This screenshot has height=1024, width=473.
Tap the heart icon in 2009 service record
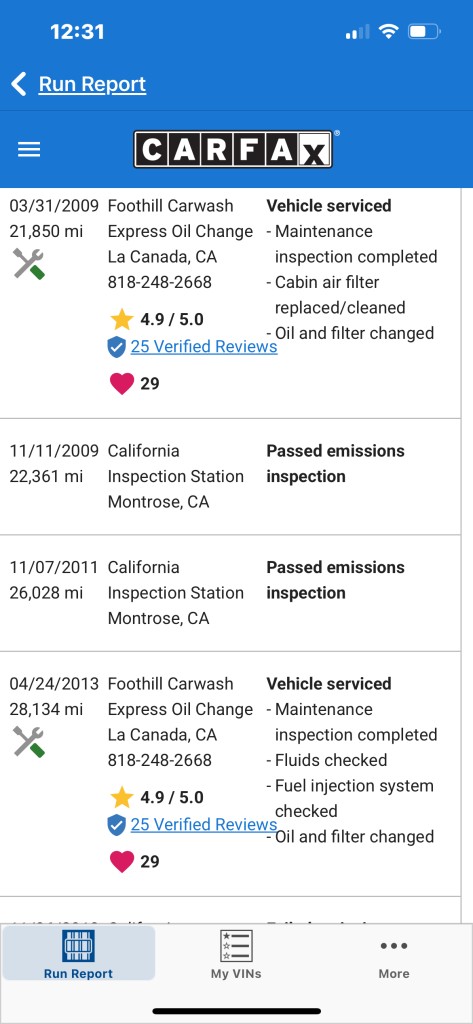point(122,383)
